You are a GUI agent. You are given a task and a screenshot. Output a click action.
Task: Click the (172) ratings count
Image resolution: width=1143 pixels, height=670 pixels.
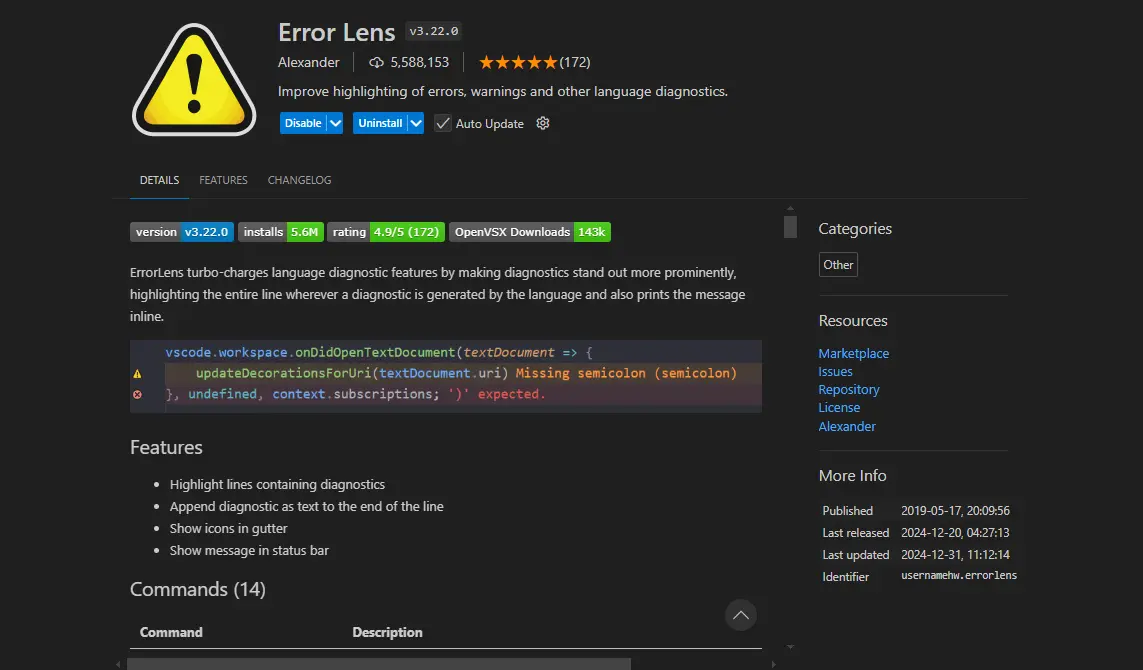(575, 63)
